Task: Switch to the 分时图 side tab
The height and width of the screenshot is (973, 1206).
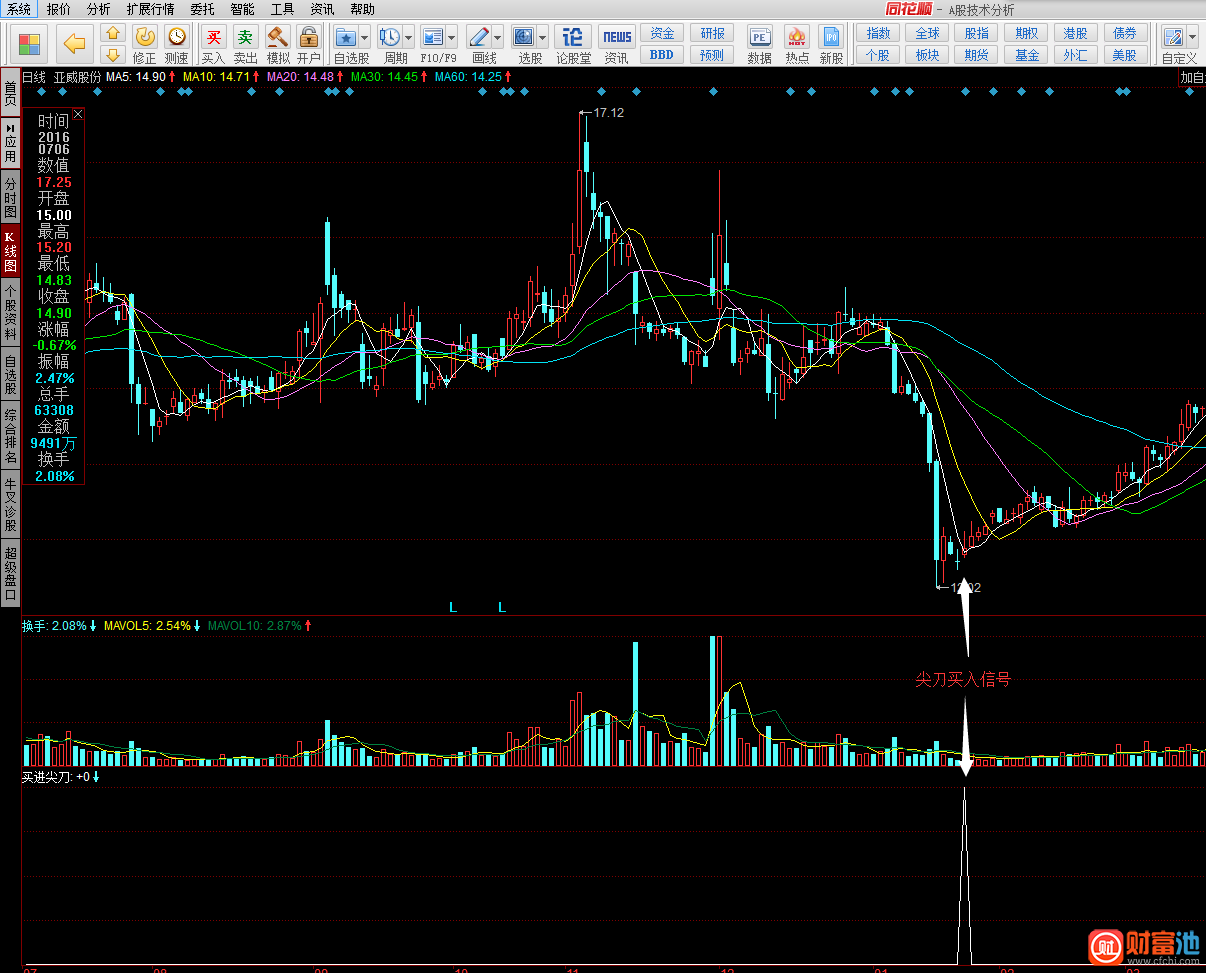Action: point(10,198)
